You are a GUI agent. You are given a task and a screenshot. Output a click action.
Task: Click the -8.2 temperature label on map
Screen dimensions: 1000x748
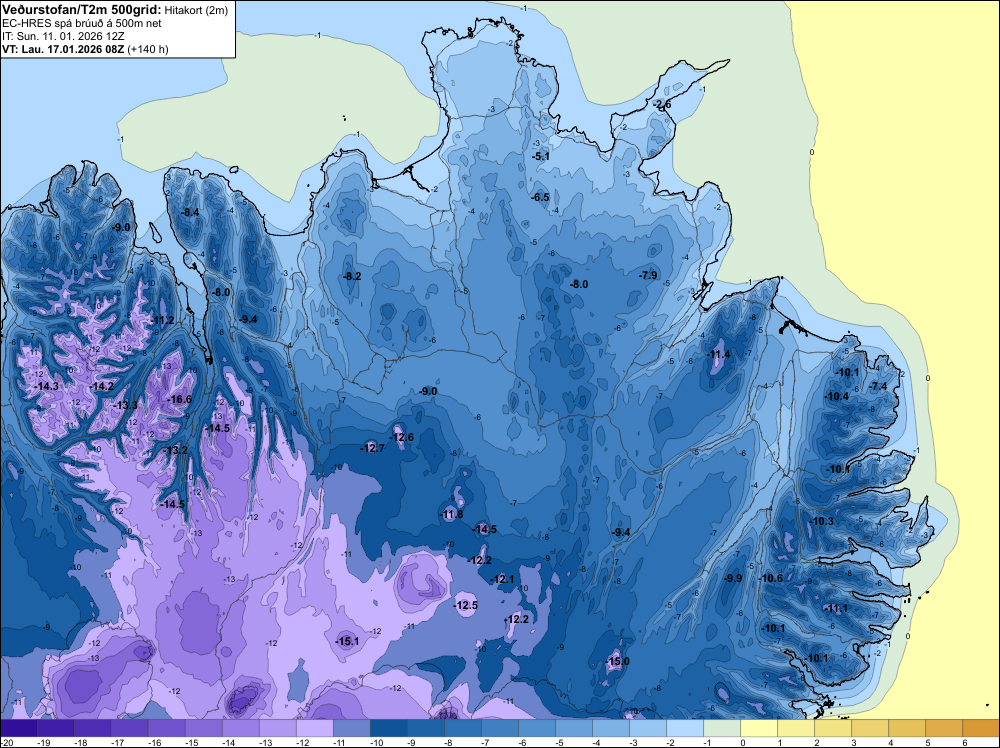click(352, 277)
